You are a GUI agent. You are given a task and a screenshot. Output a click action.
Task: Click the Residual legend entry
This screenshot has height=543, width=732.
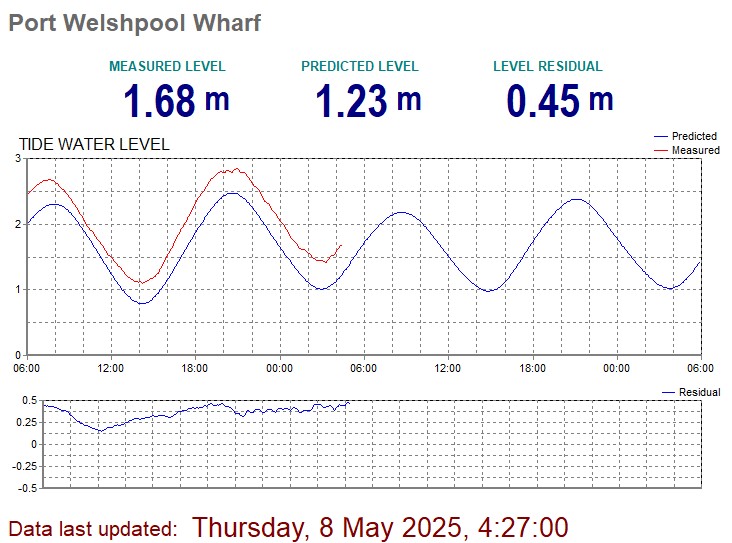(699, 393)
